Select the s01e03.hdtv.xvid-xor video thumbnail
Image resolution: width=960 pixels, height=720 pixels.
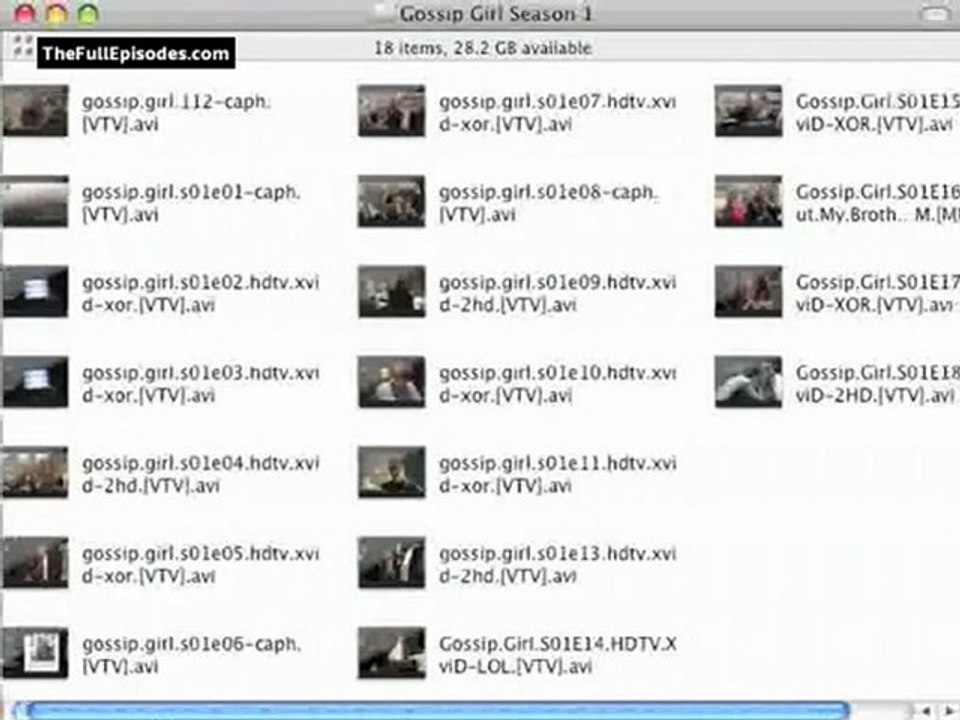click(35, 382)
